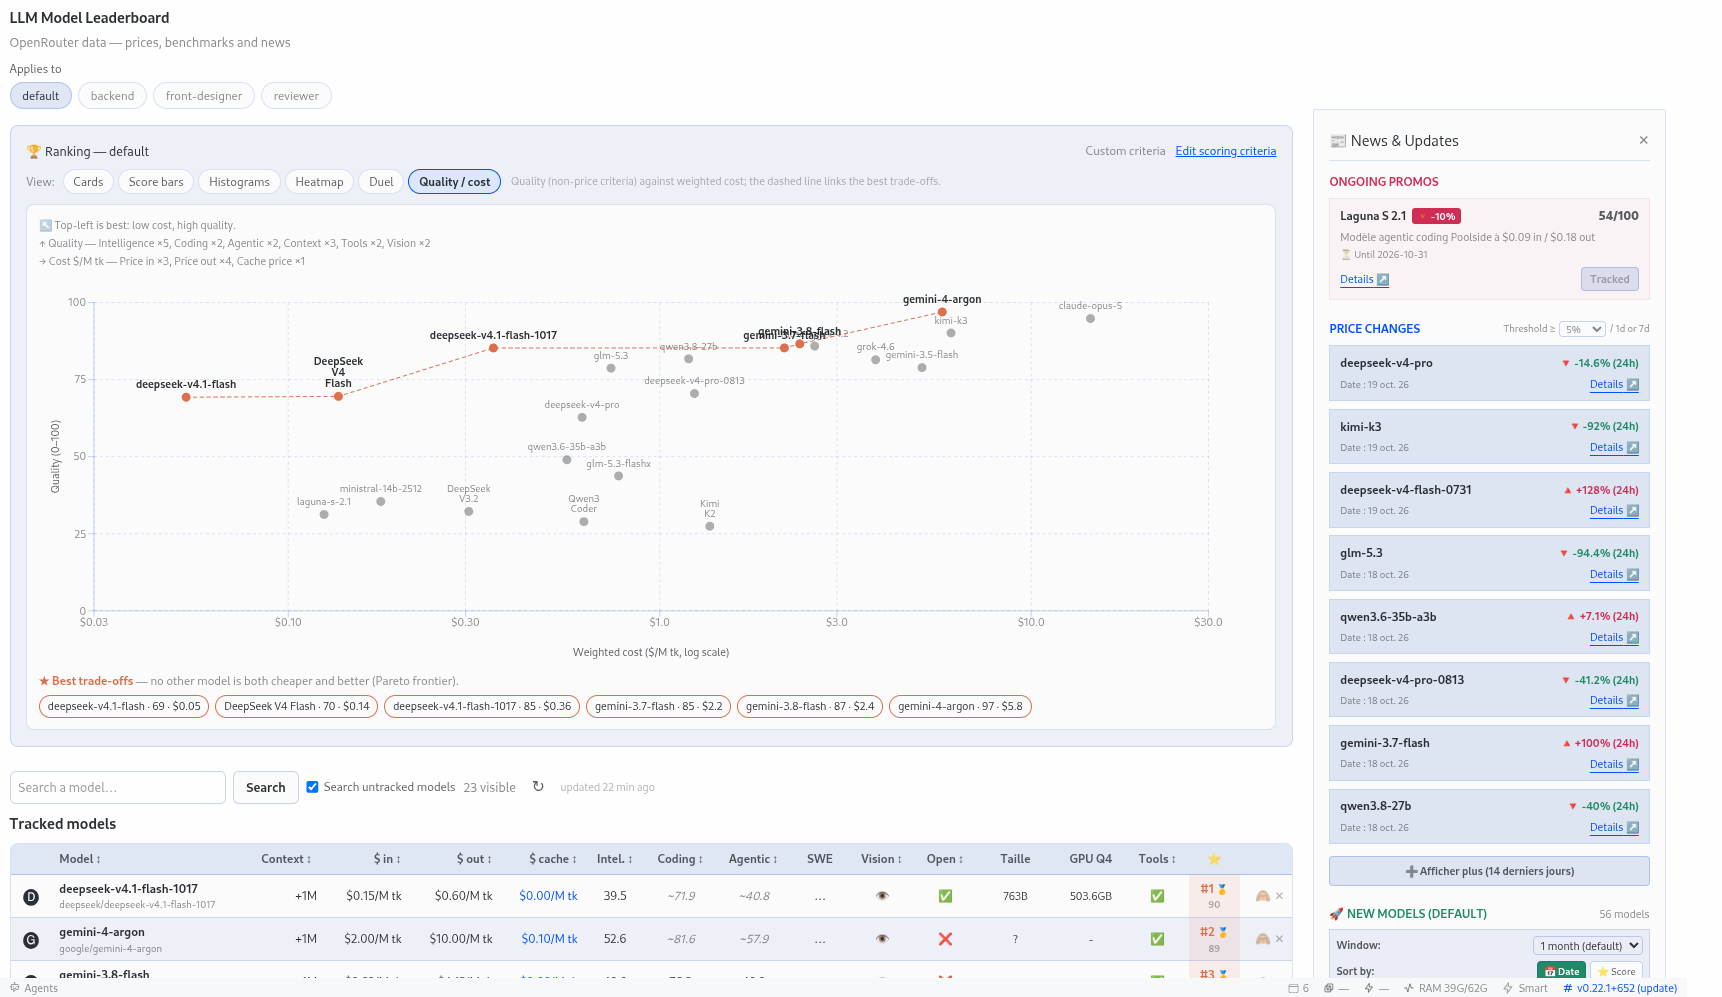This screenshot has height=997, width=1722.
Task: Hide the gemini-4-argon row with the monkey icon
Action: (1262, 939)
